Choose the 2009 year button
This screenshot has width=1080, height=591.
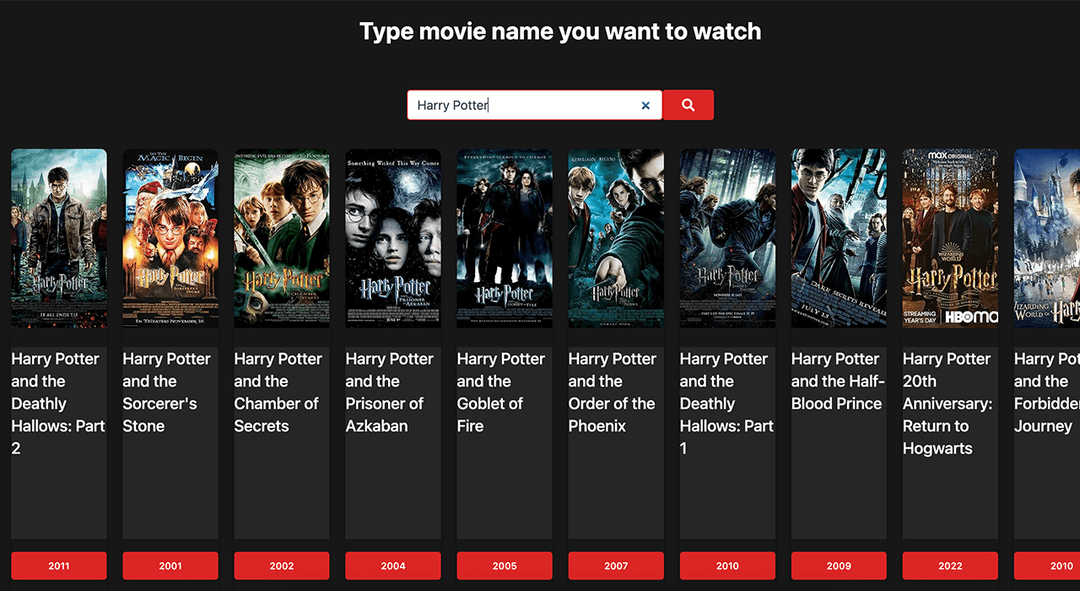839,566
